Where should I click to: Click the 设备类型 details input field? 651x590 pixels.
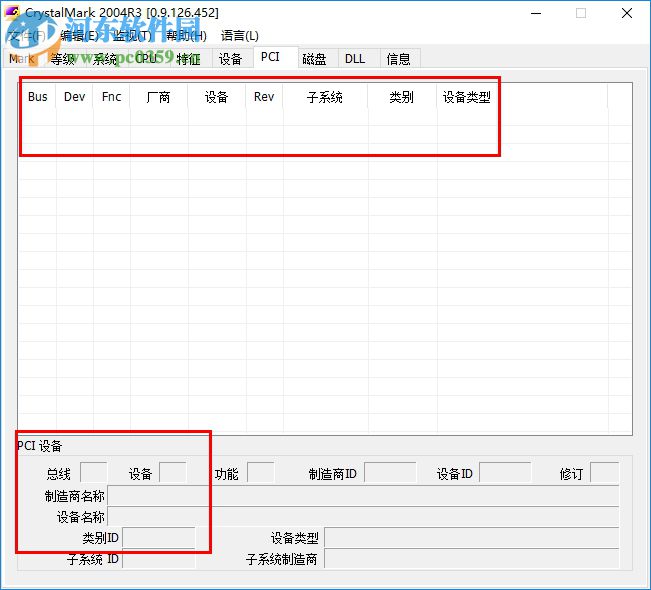coord(472,538)
